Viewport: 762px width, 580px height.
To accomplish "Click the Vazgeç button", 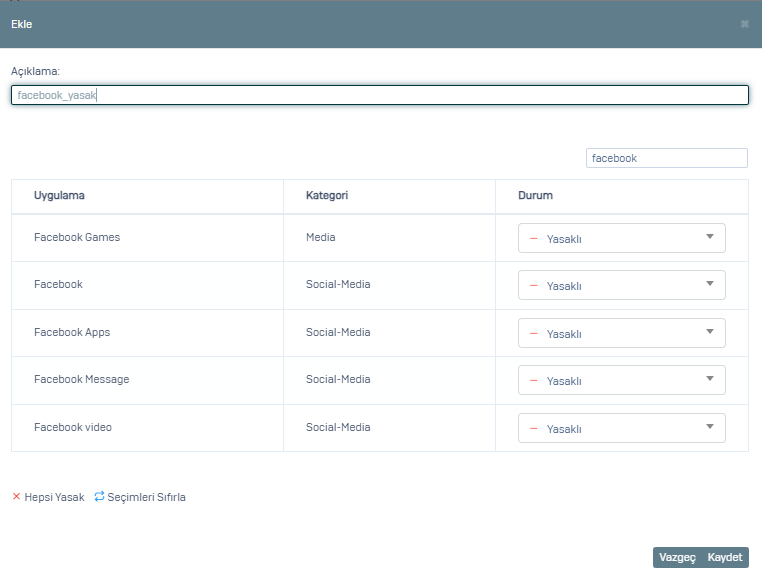I will (x=677, y=557).
